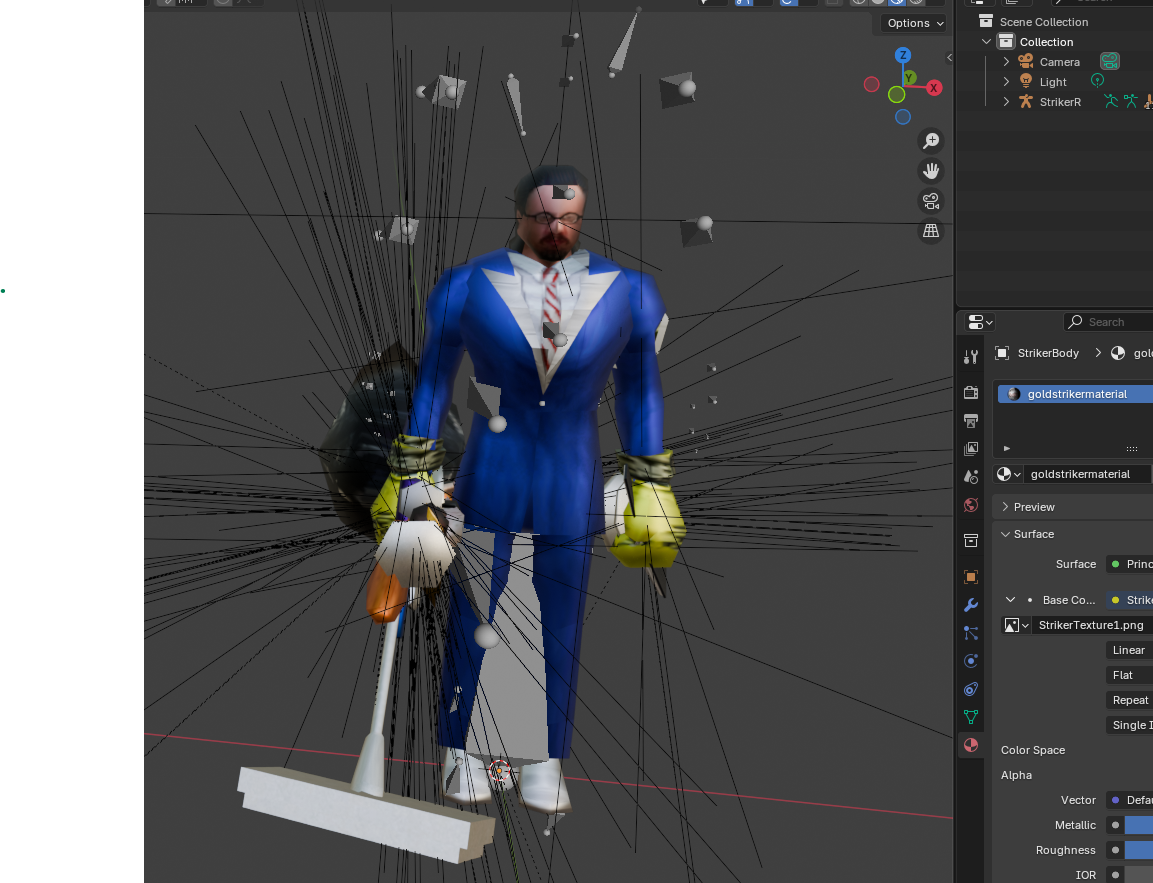
Task: Open the image browse dropdown beside StrikerTexture1.png
Action: (1016, 625)
